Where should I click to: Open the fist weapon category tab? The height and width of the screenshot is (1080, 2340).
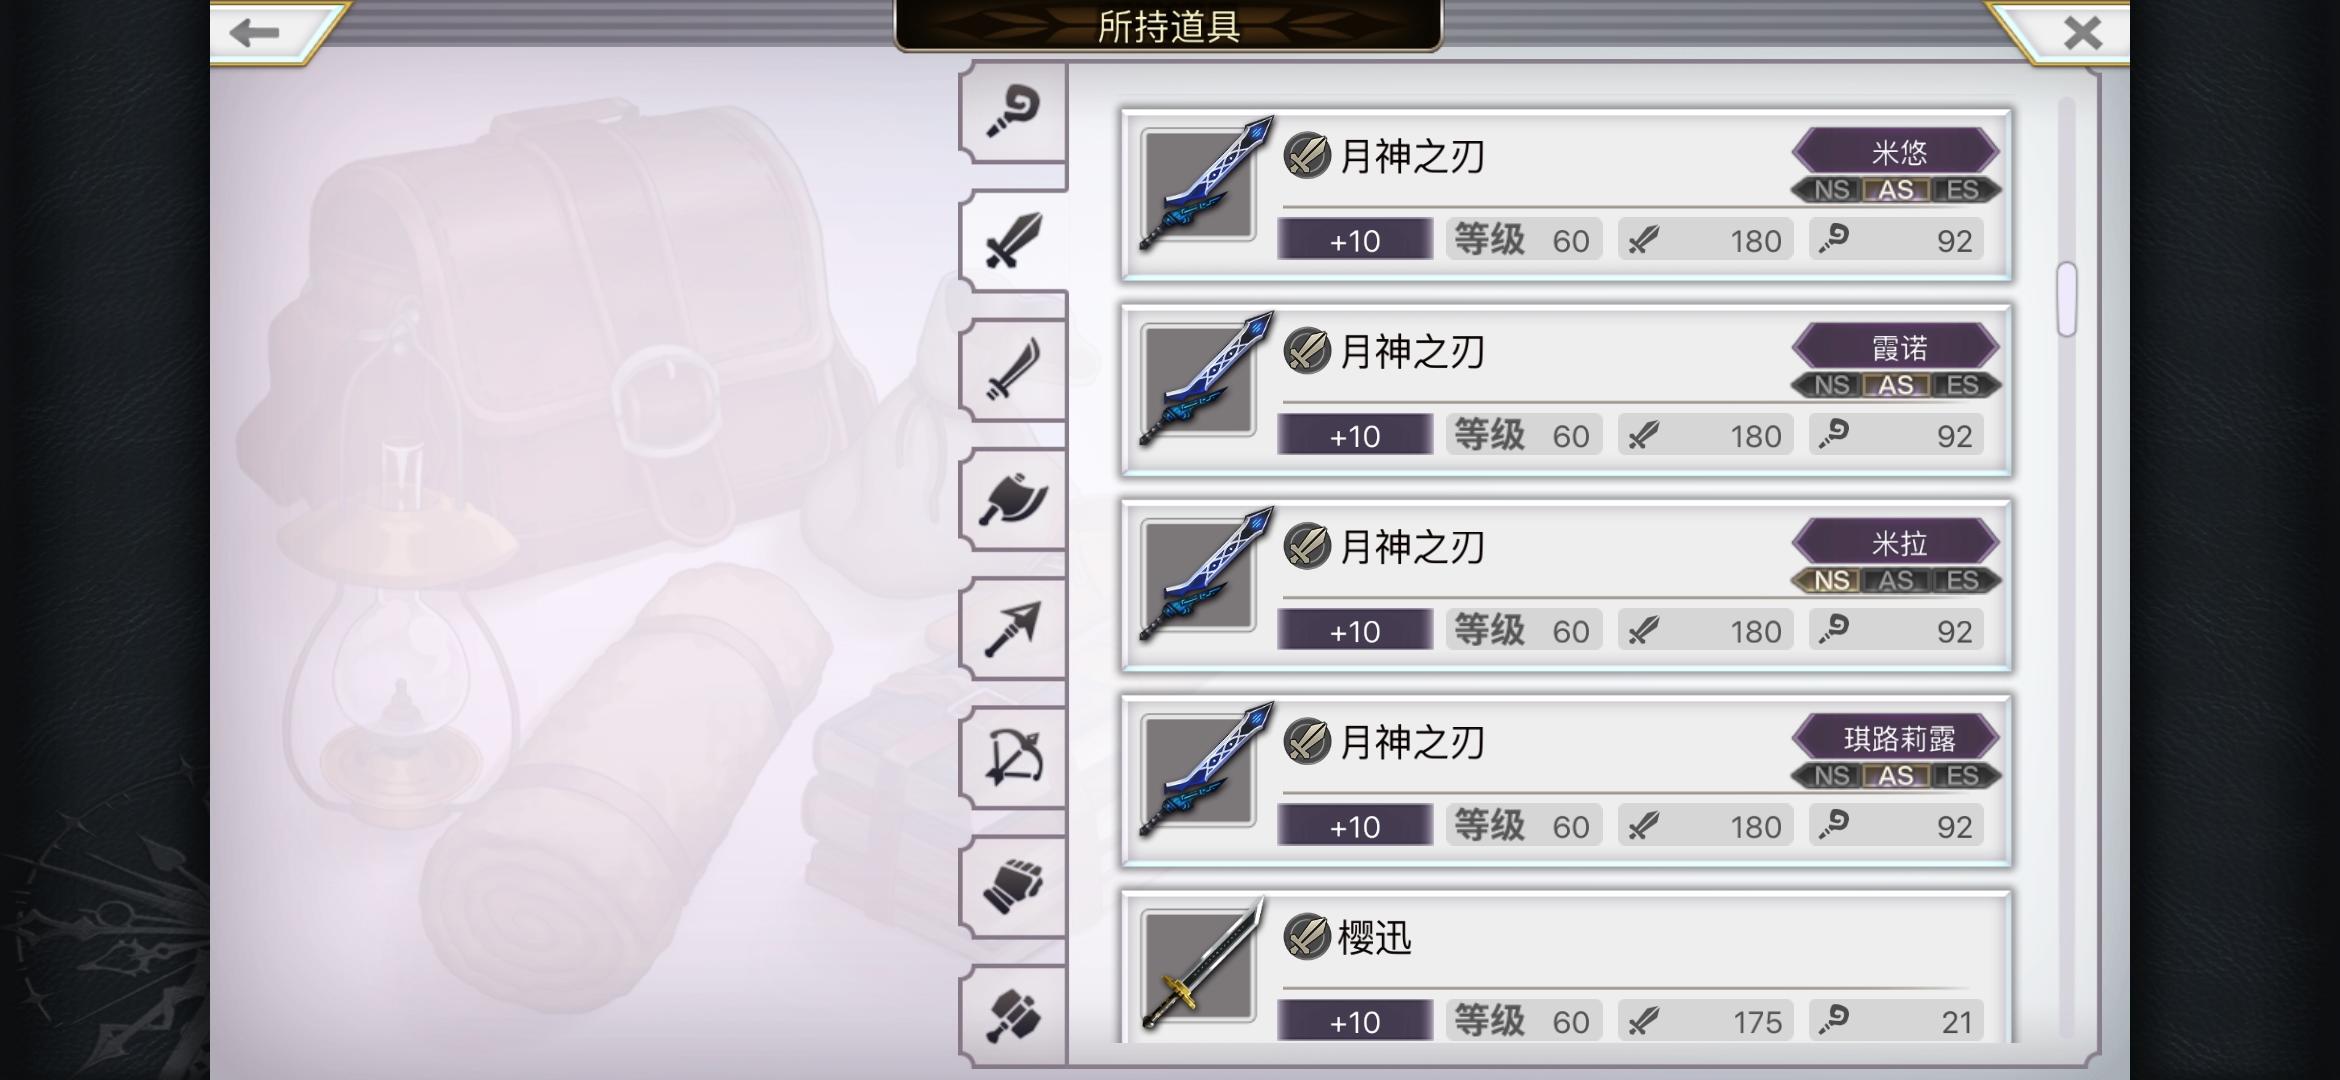click(x=1013, y=886)
